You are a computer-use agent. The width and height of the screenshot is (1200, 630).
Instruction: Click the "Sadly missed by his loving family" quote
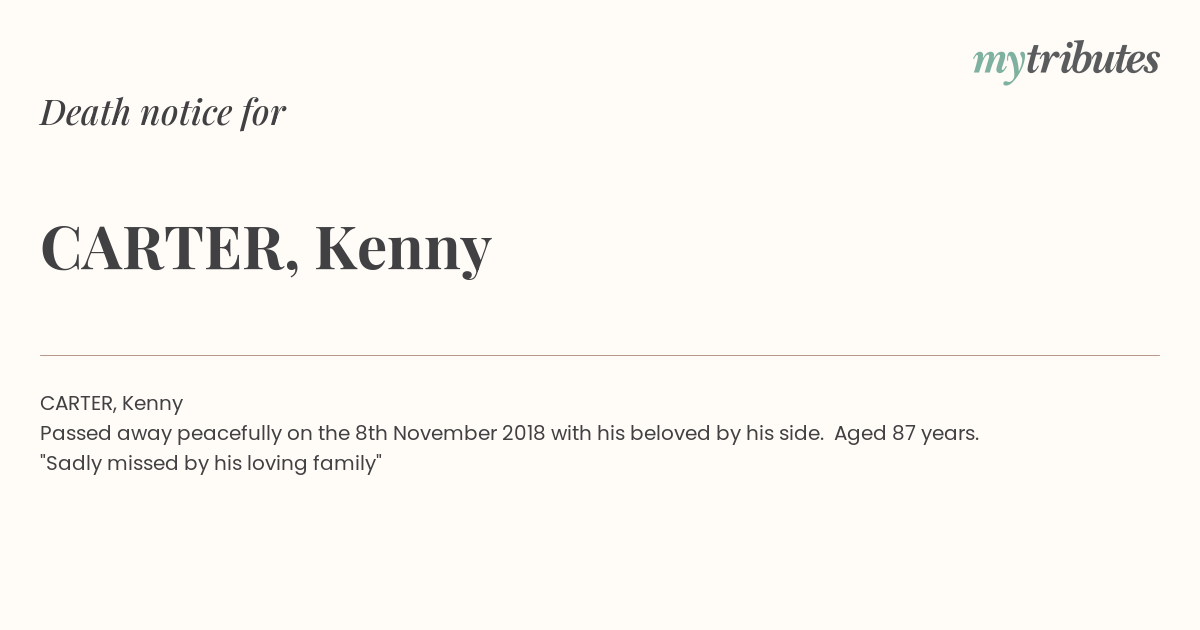[x=211, y=463]
